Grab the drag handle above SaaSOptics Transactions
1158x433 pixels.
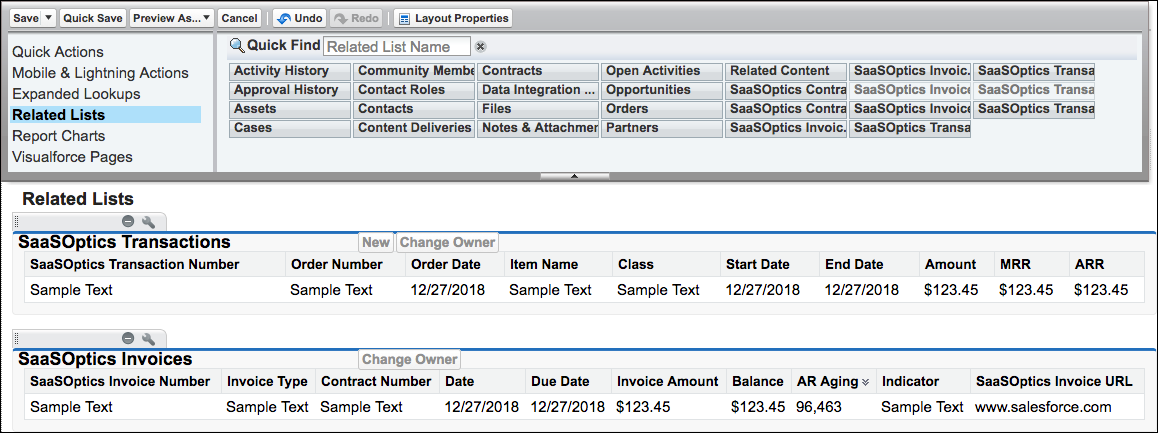click(x=17, y=221)
